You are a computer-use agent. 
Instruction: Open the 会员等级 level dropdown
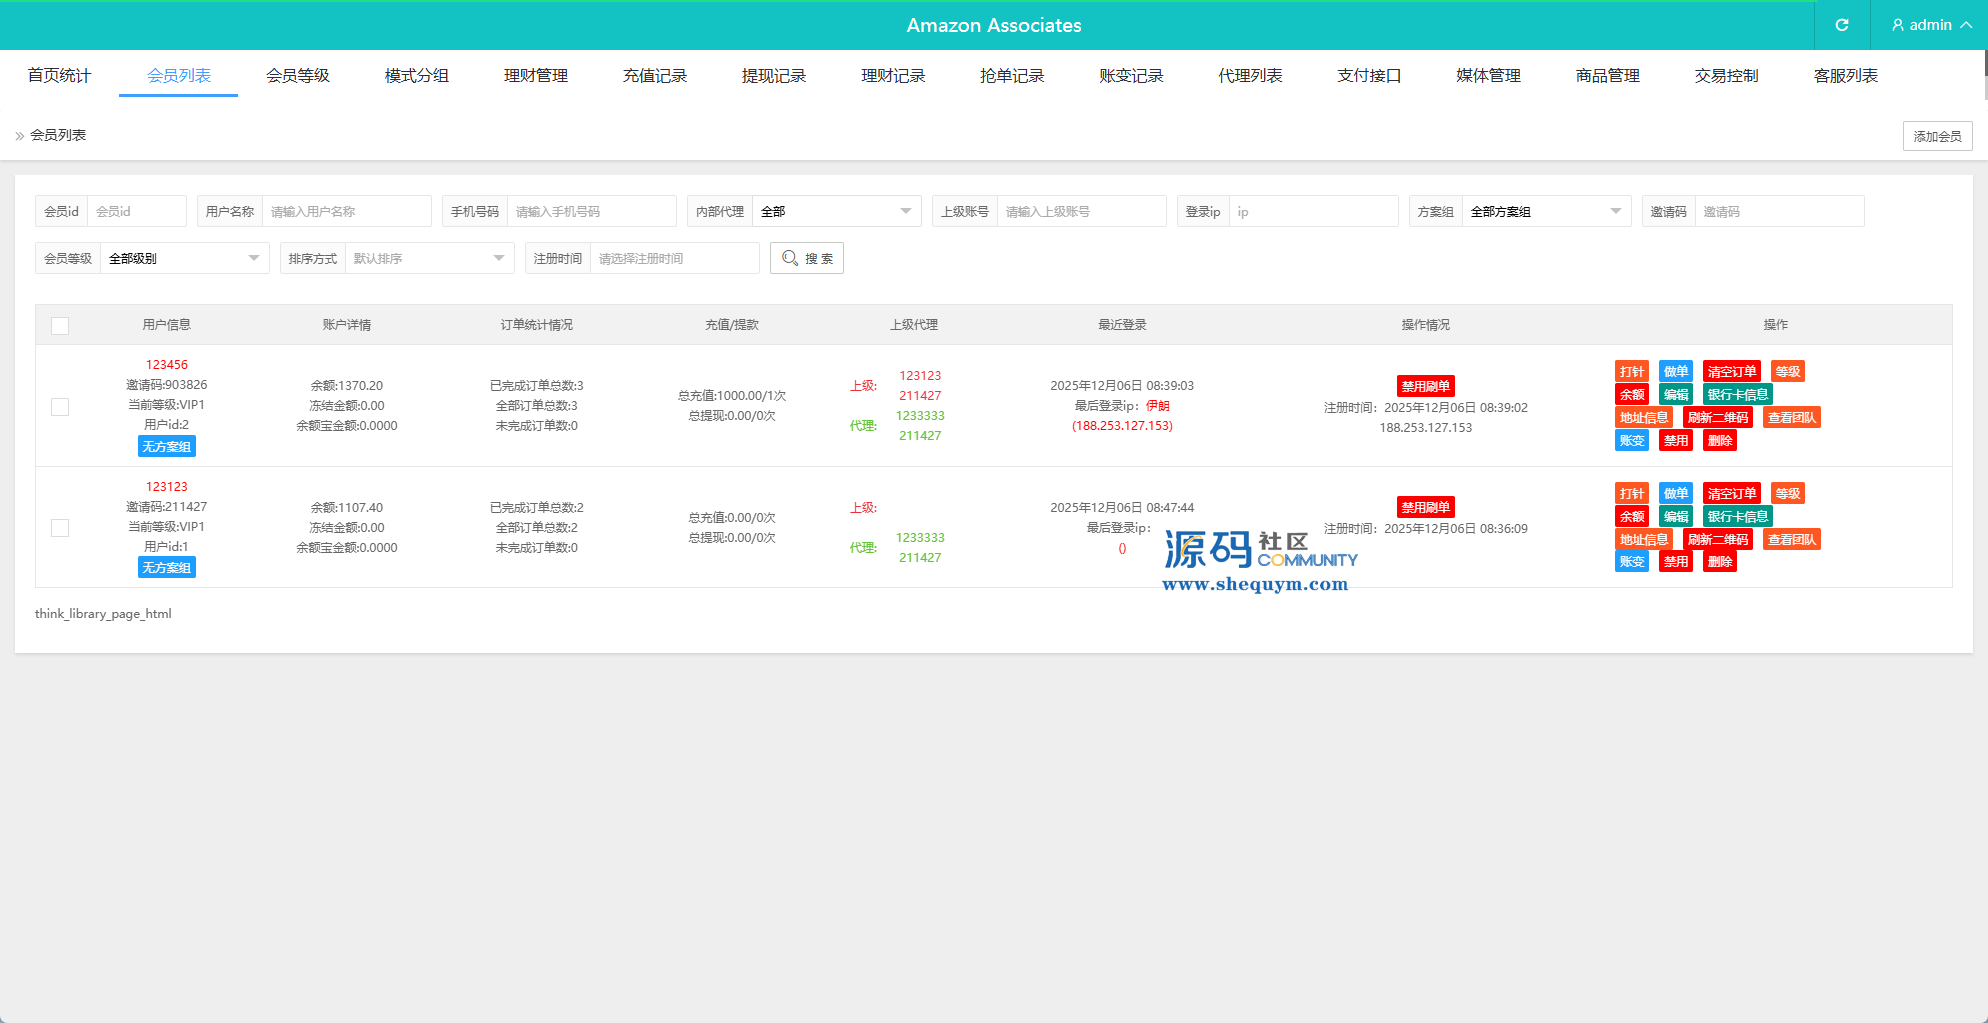(x=184, y=259)
